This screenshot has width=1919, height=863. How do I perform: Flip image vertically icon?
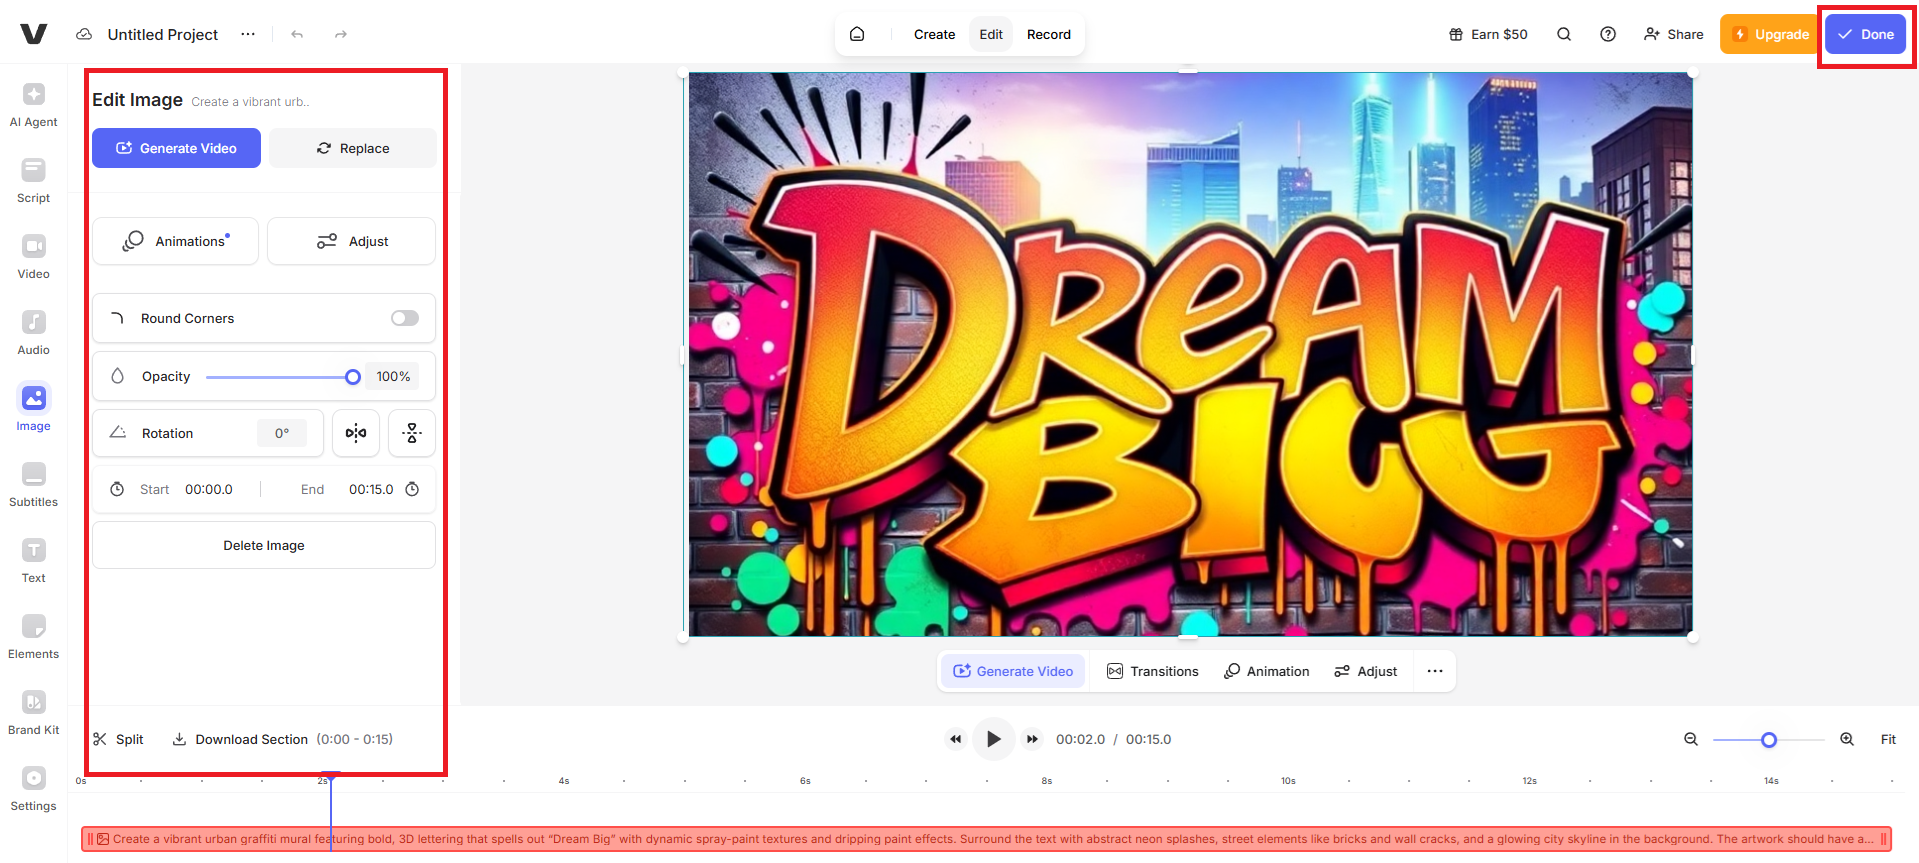point(412,433)
